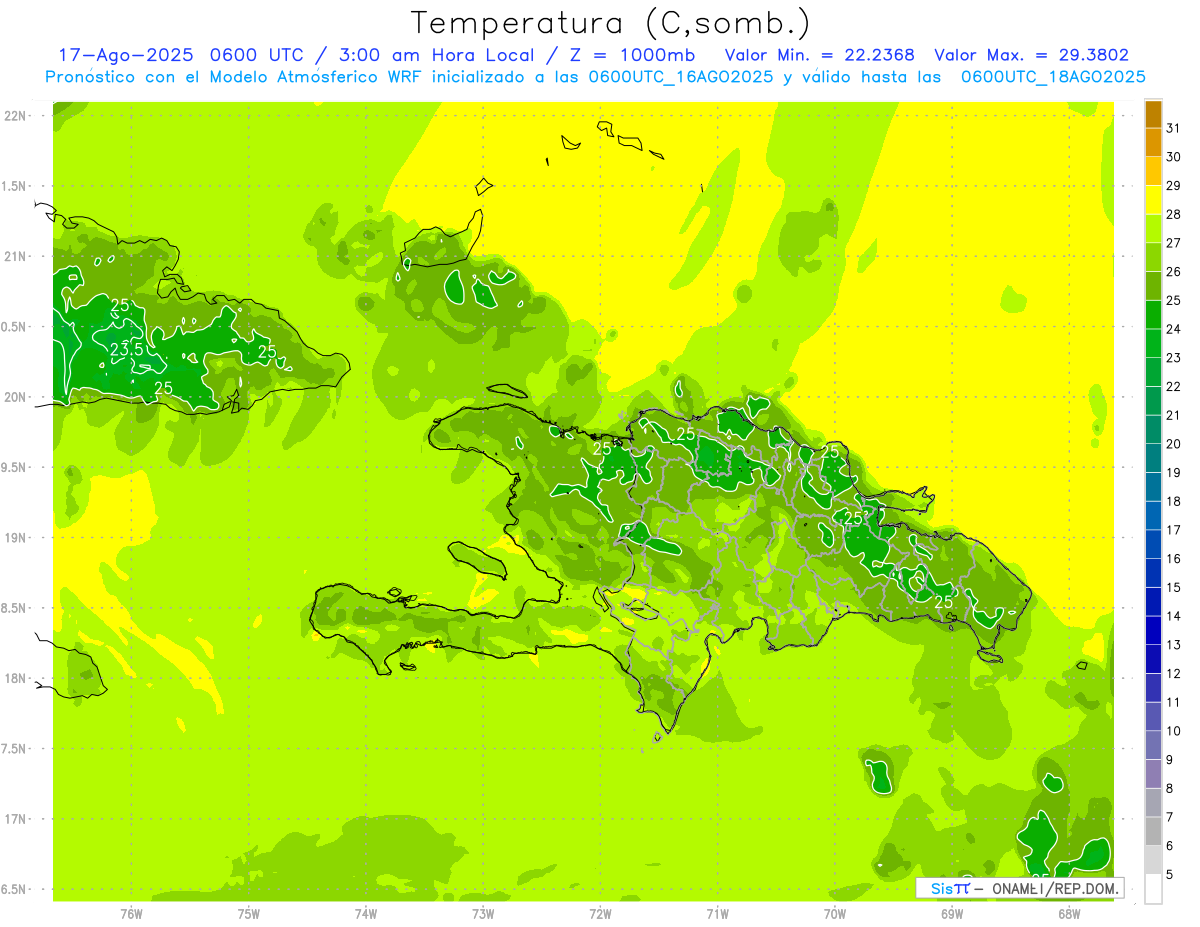Click the "12" value on the color scale

click(x=1173, y=673)
